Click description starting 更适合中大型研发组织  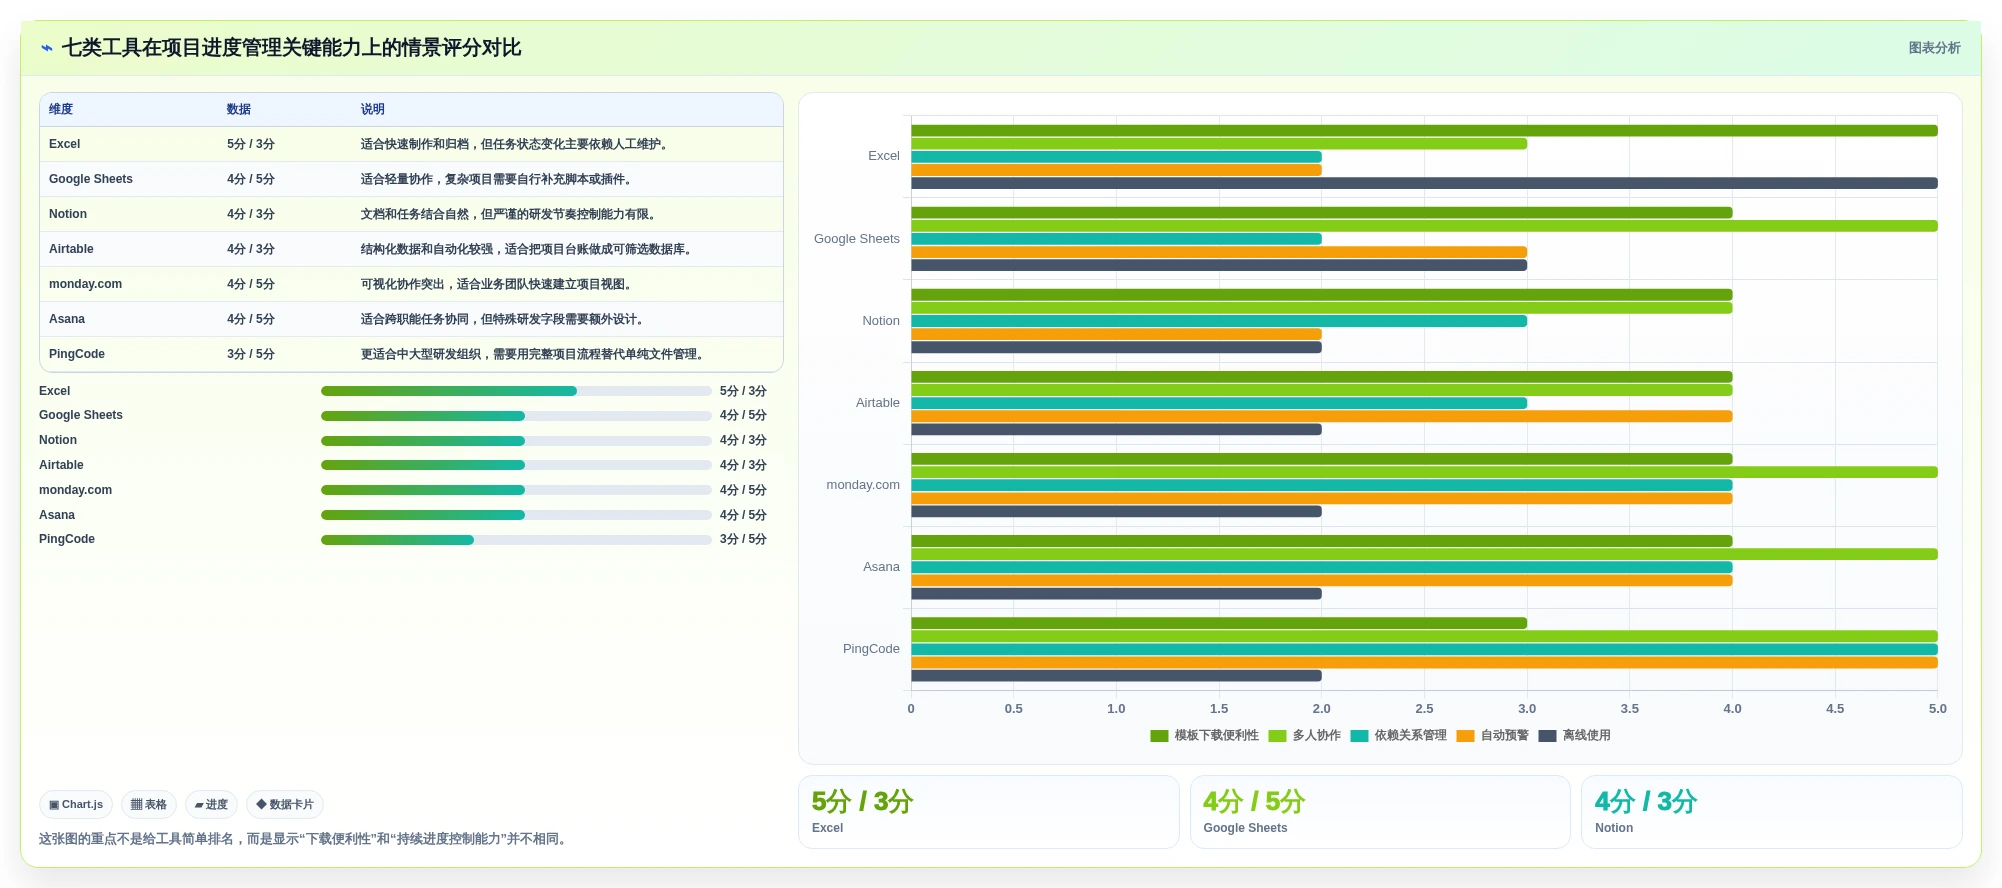point(532,354)
